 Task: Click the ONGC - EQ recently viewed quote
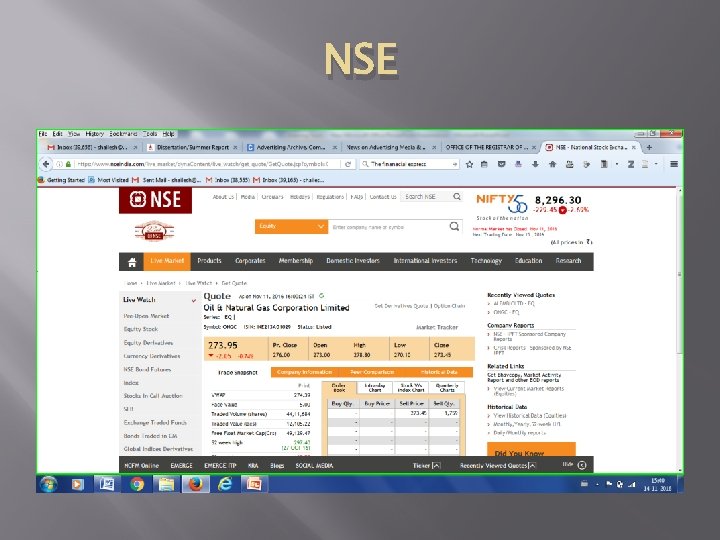tap(506, 312)
